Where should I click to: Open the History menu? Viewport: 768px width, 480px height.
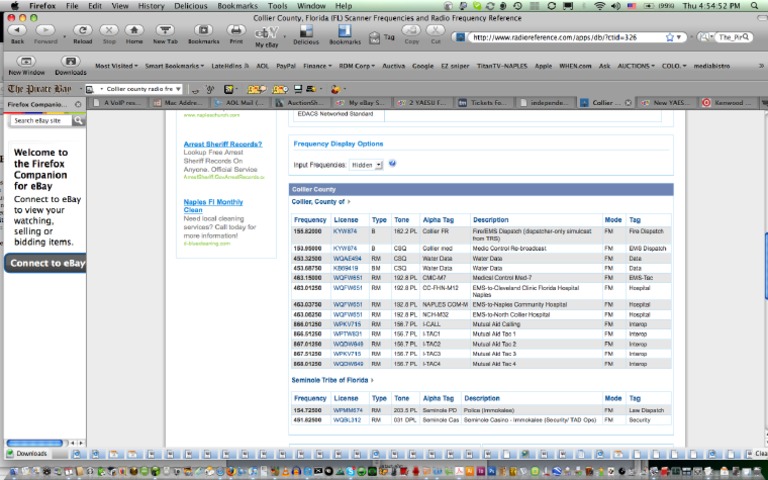151,6
